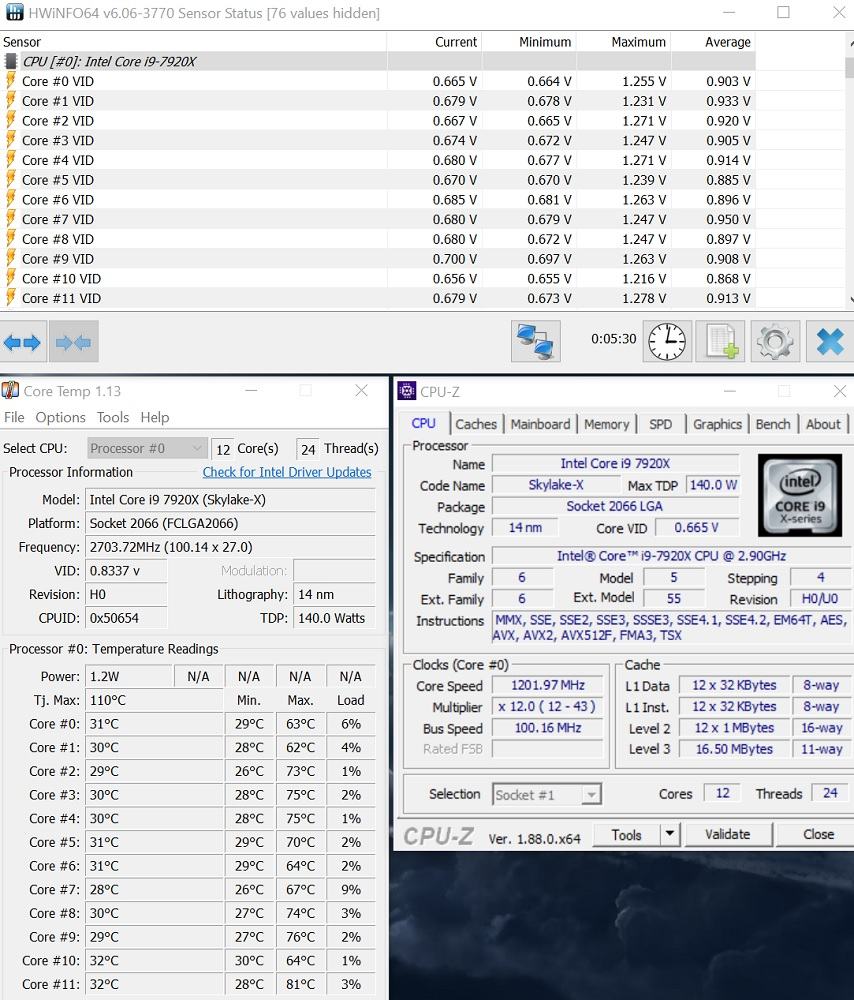Click the CPU-Z title bar icon
This screenshot has width=854, height=1000.
(x=406, y=391)
